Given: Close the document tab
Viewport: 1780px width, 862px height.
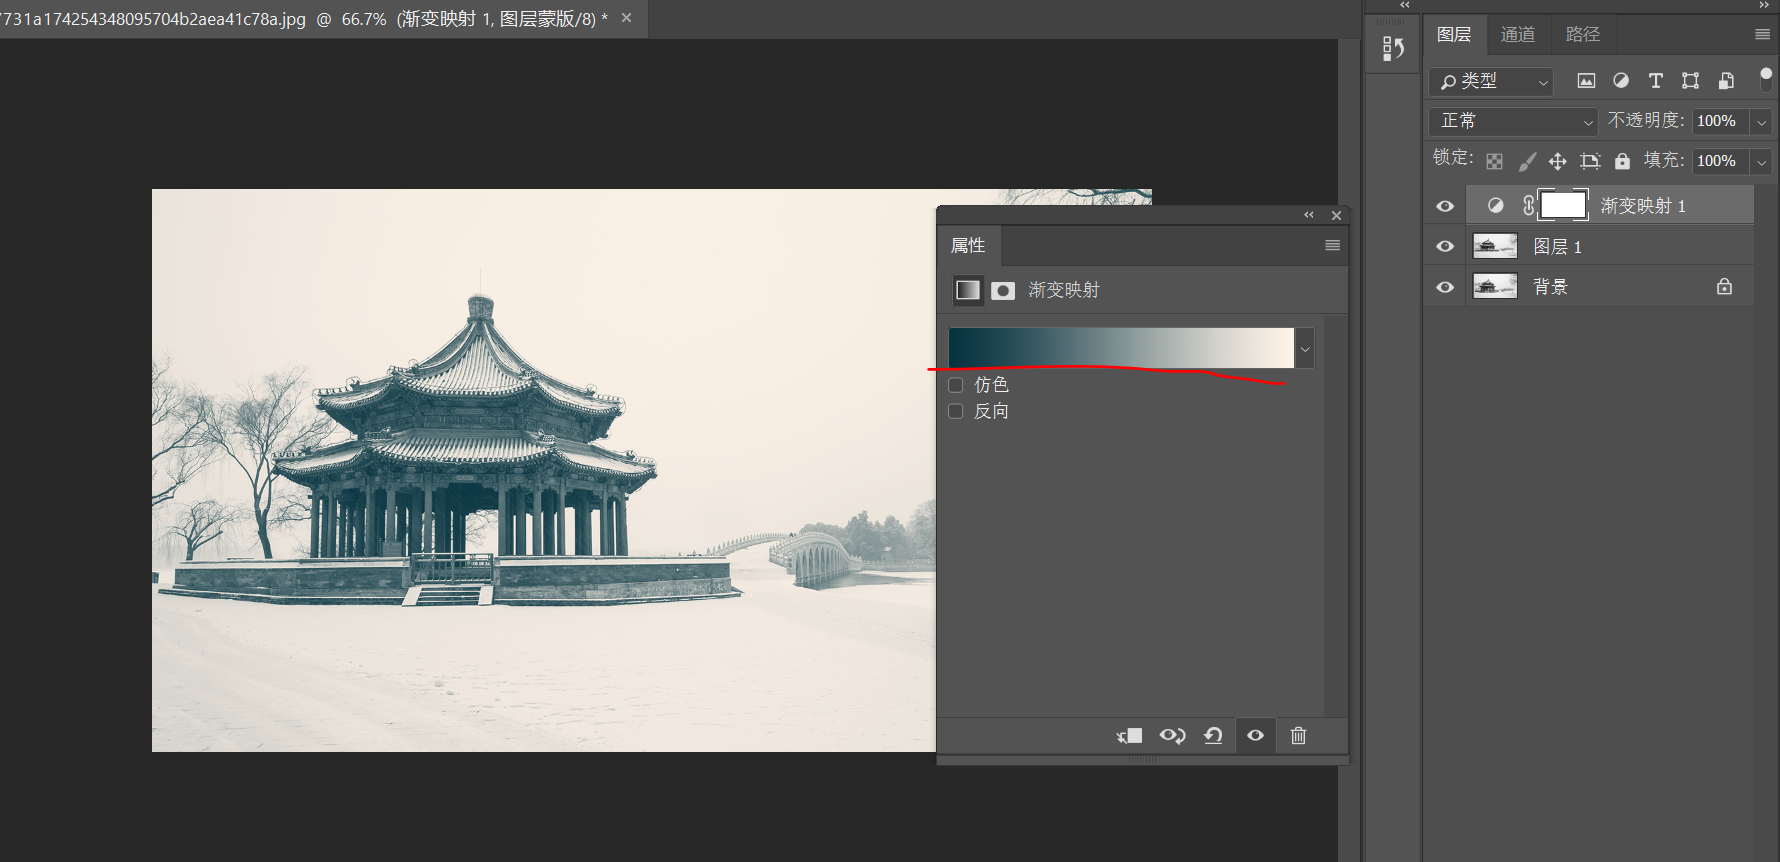Looking at the screenshot, I should pyautogui.click(x=626, y=18).
